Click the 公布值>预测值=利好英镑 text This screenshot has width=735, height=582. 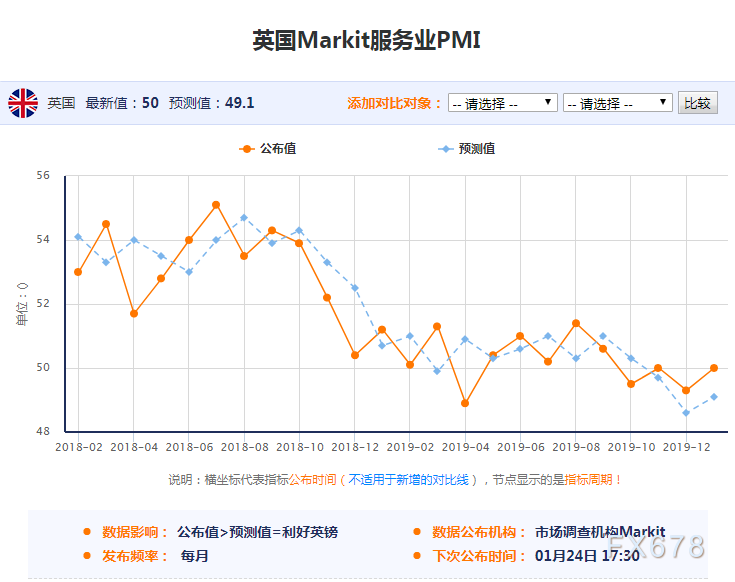pyautogui.click(x=257, y=532)
